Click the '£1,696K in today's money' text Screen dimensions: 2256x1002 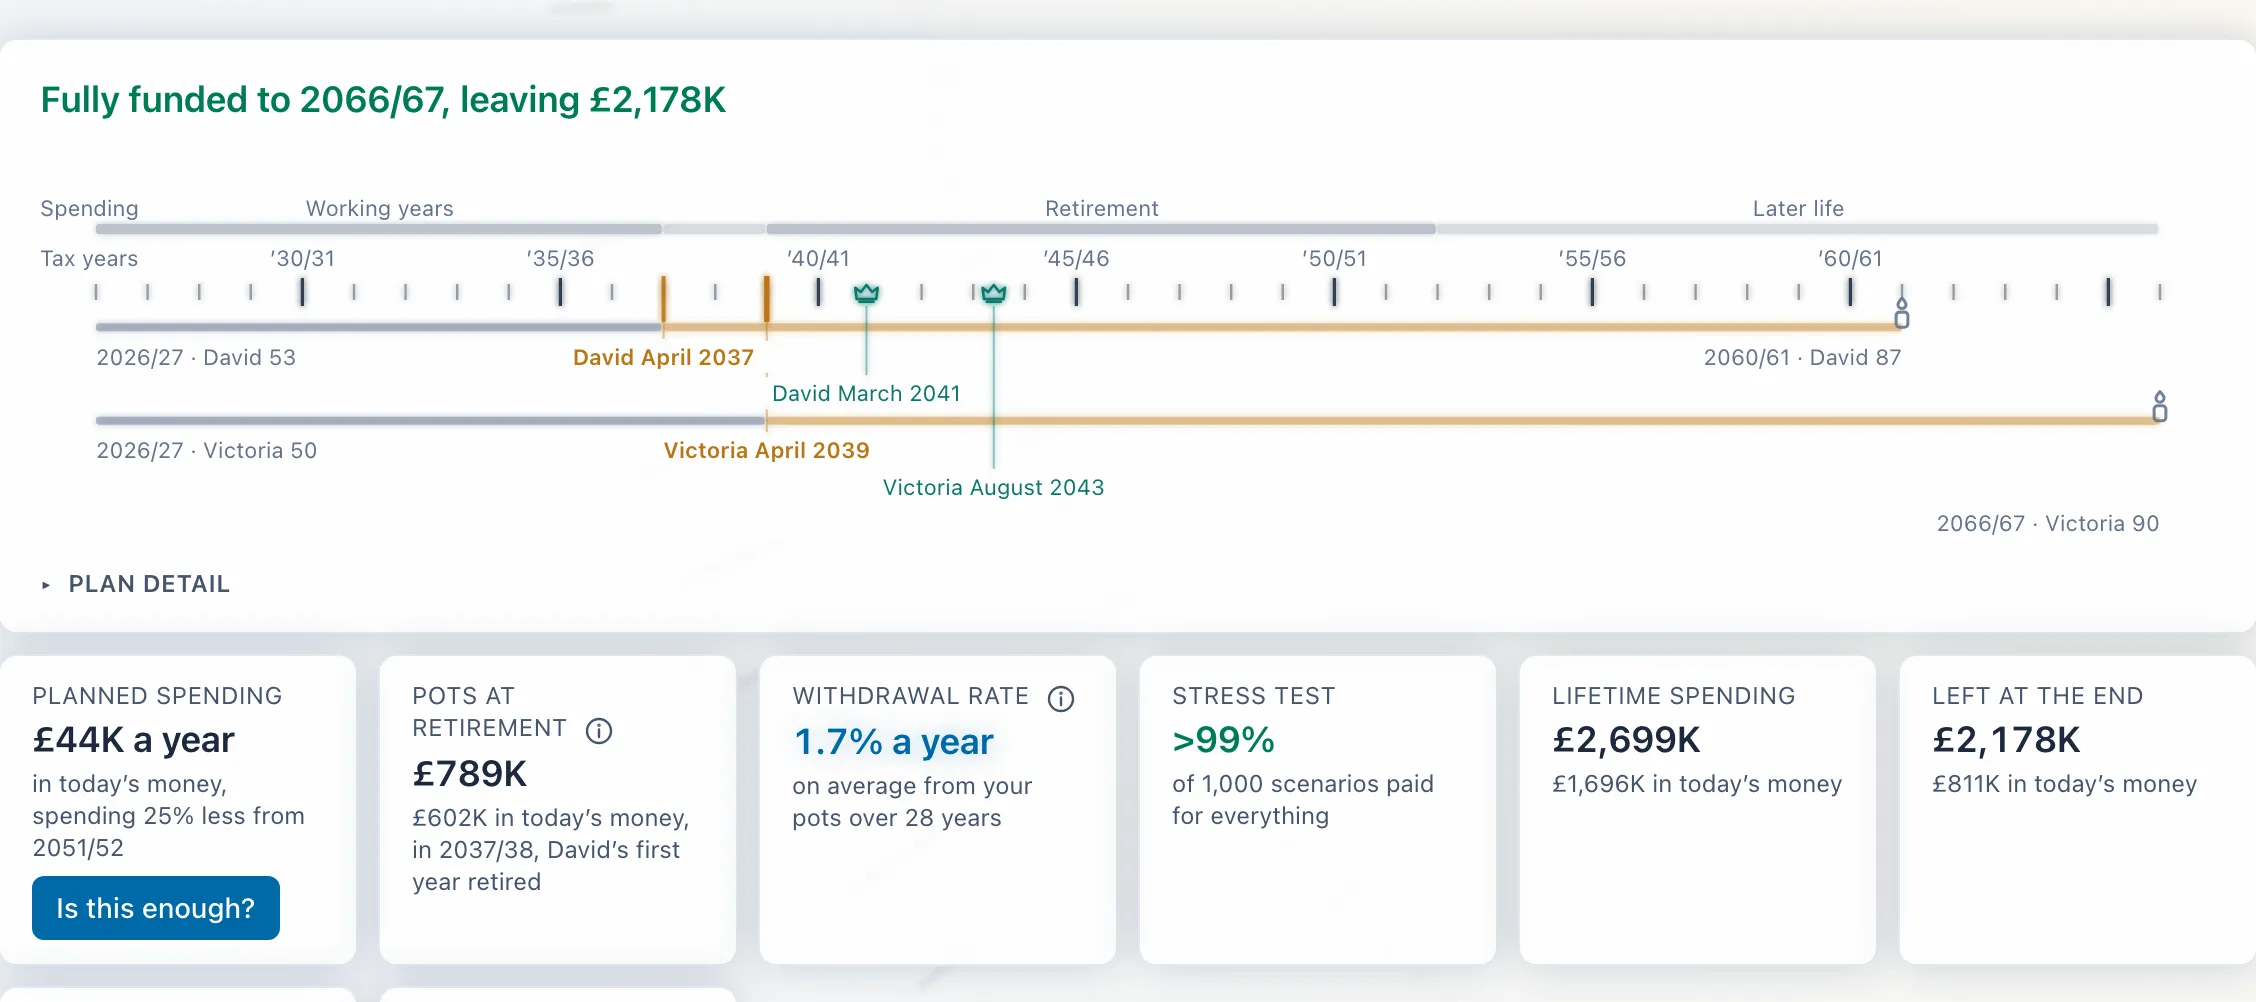[1697, 784]
